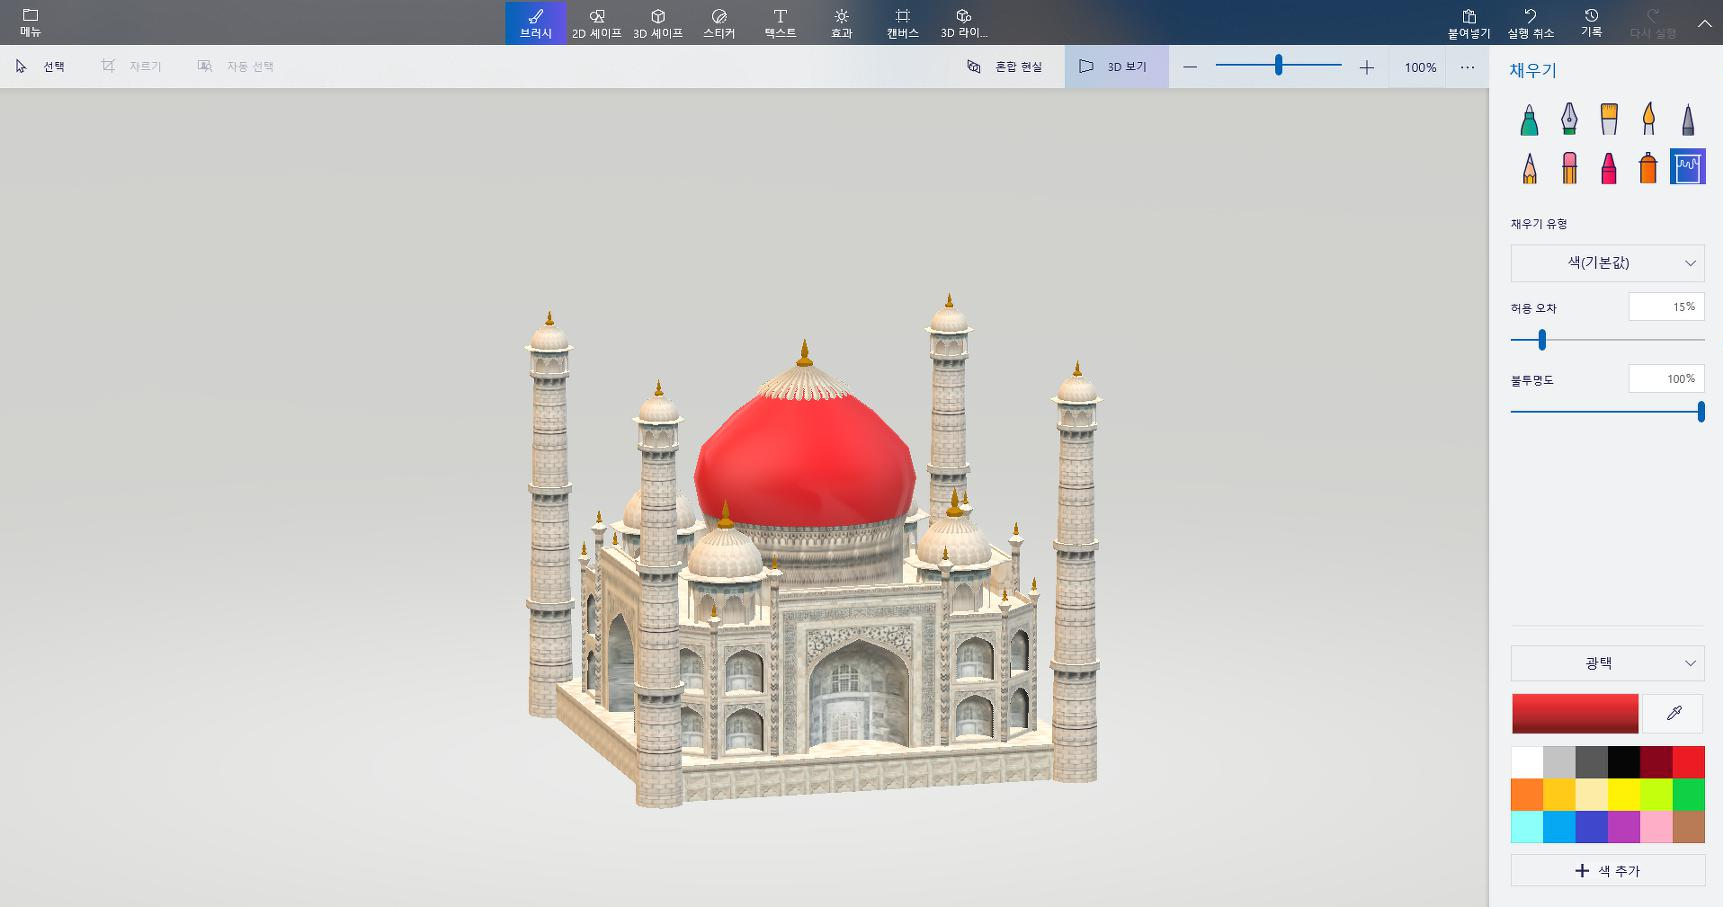Click the 불투명도 100% input field
The image size is (1723, 907).
(x=1666, y=379)
